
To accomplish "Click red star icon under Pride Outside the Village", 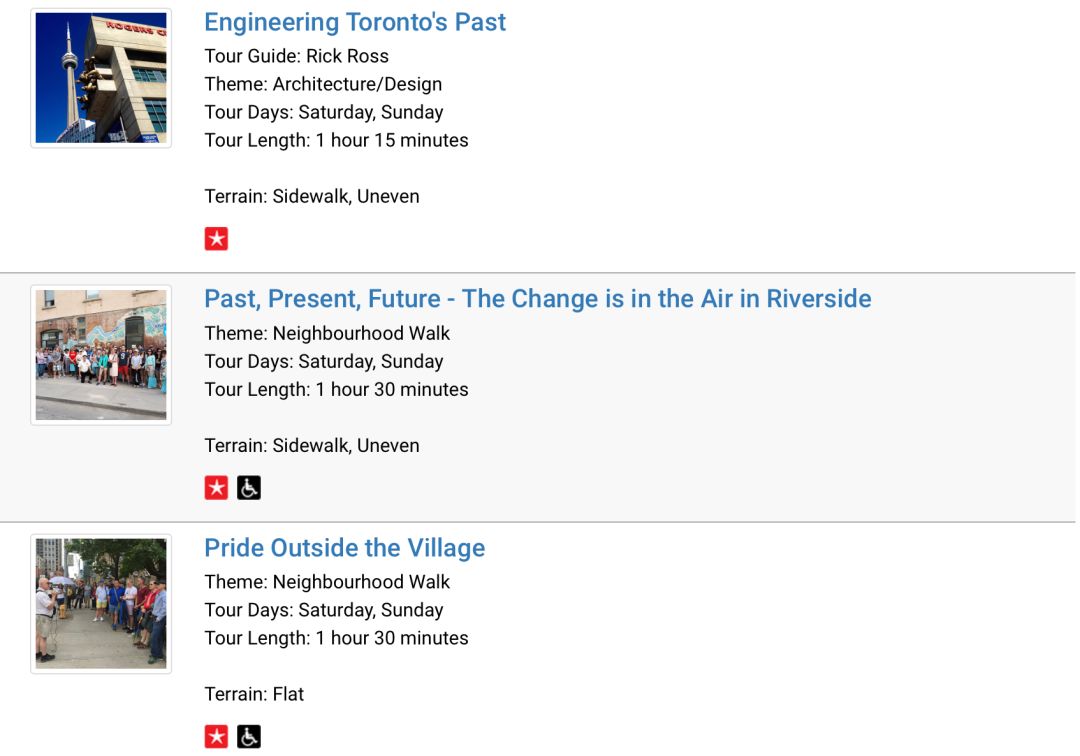I will coord(216,737).
